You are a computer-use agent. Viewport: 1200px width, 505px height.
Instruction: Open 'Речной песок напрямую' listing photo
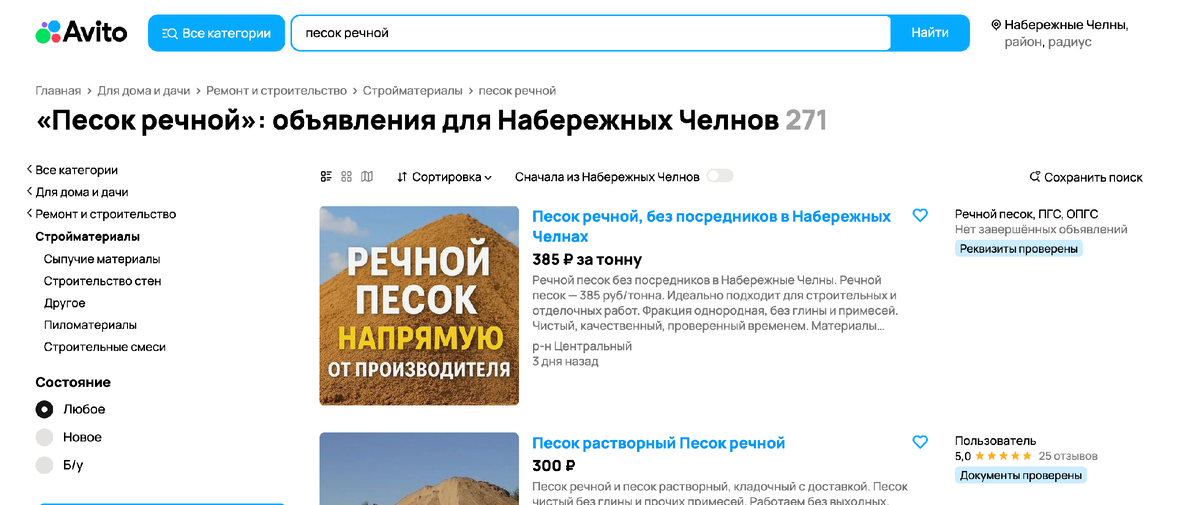pyautogui.click(x=419, y=306)
